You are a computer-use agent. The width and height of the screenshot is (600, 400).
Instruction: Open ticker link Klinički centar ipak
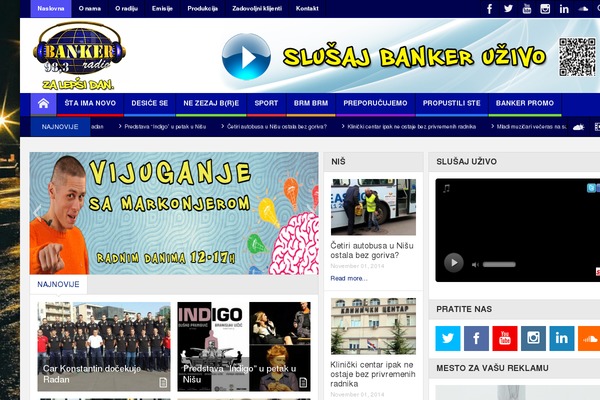[411, 127]
